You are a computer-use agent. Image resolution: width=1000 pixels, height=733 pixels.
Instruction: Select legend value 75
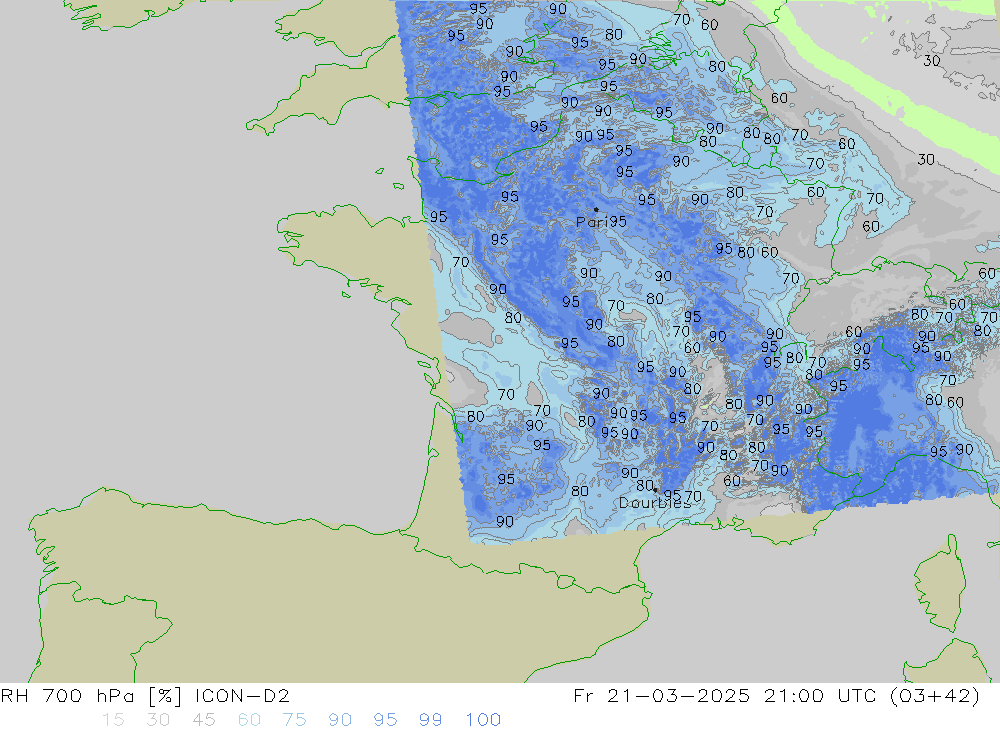[x=294, y=720]
